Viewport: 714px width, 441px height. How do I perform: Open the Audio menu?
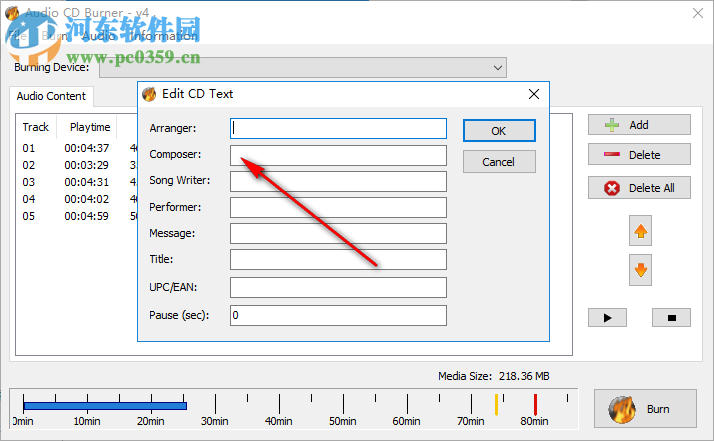98,36
